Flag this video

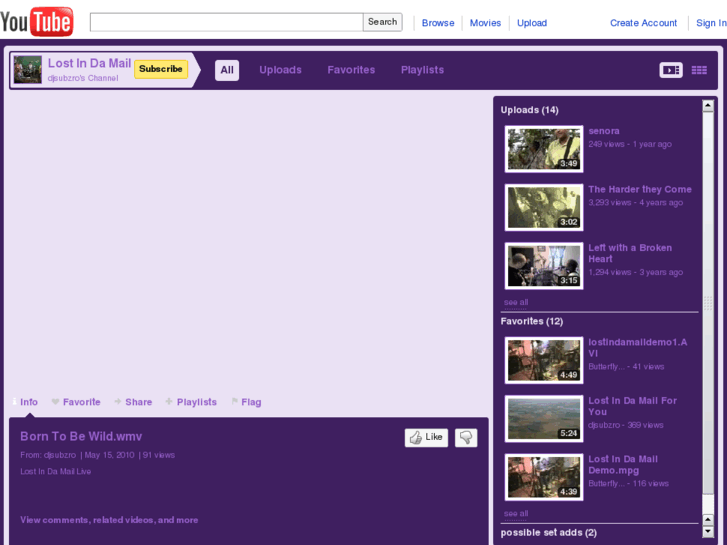[x=246, y=402]
